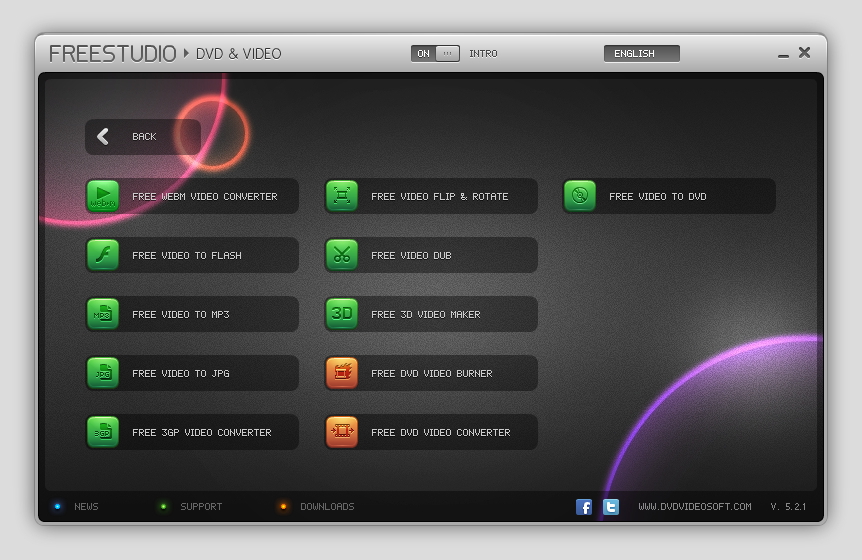
Task: Open the Twitter page icon
Action: 611,507
